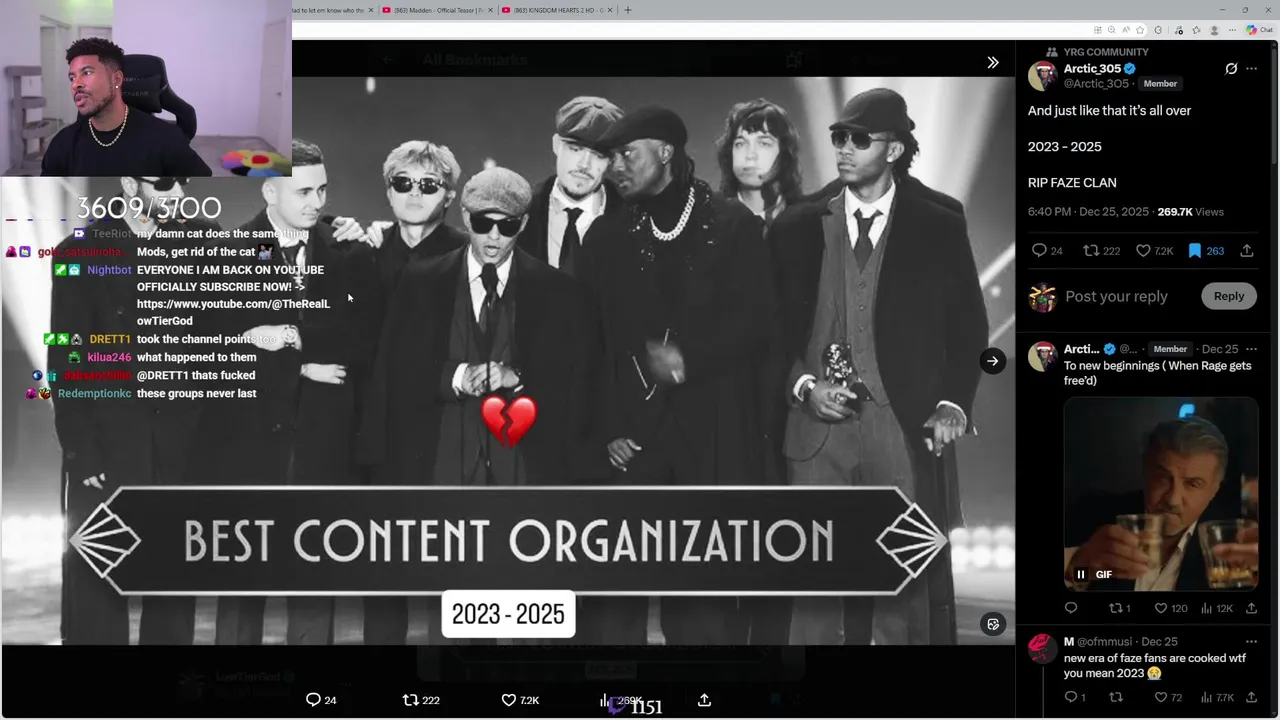Open the browser settings and more menu
The height and width of the screenshot is (720, 1280).
[1232, 30]
